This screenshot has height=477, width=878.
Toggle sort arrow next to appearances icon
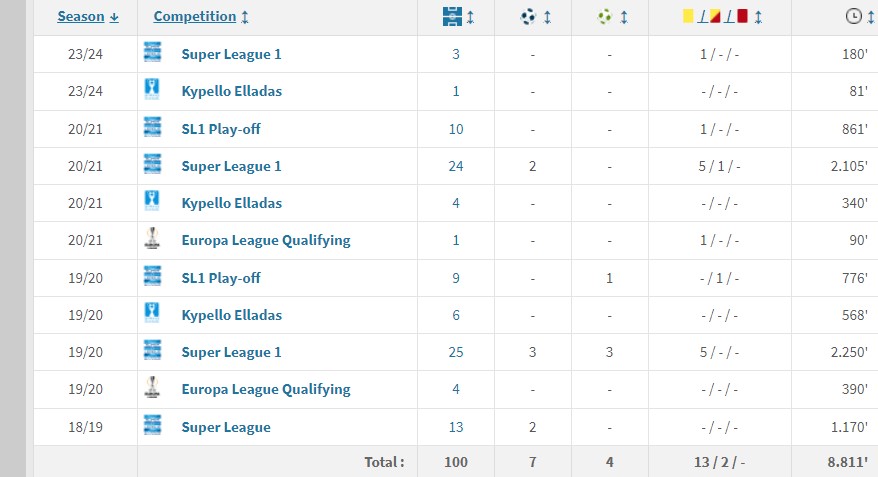pos(470,17)
